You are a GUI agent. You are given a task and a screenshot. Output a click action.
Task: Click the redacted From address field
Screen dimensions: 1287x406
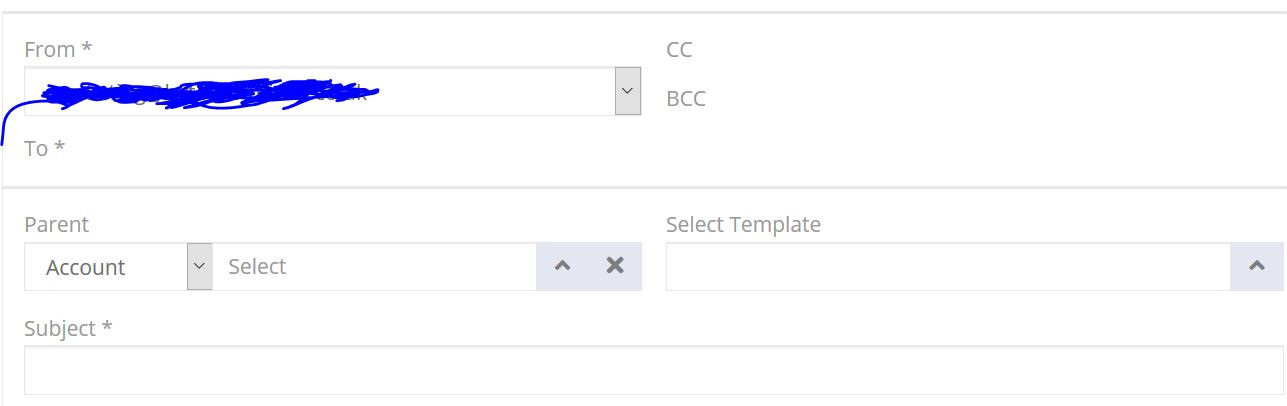tap(318, 91)
